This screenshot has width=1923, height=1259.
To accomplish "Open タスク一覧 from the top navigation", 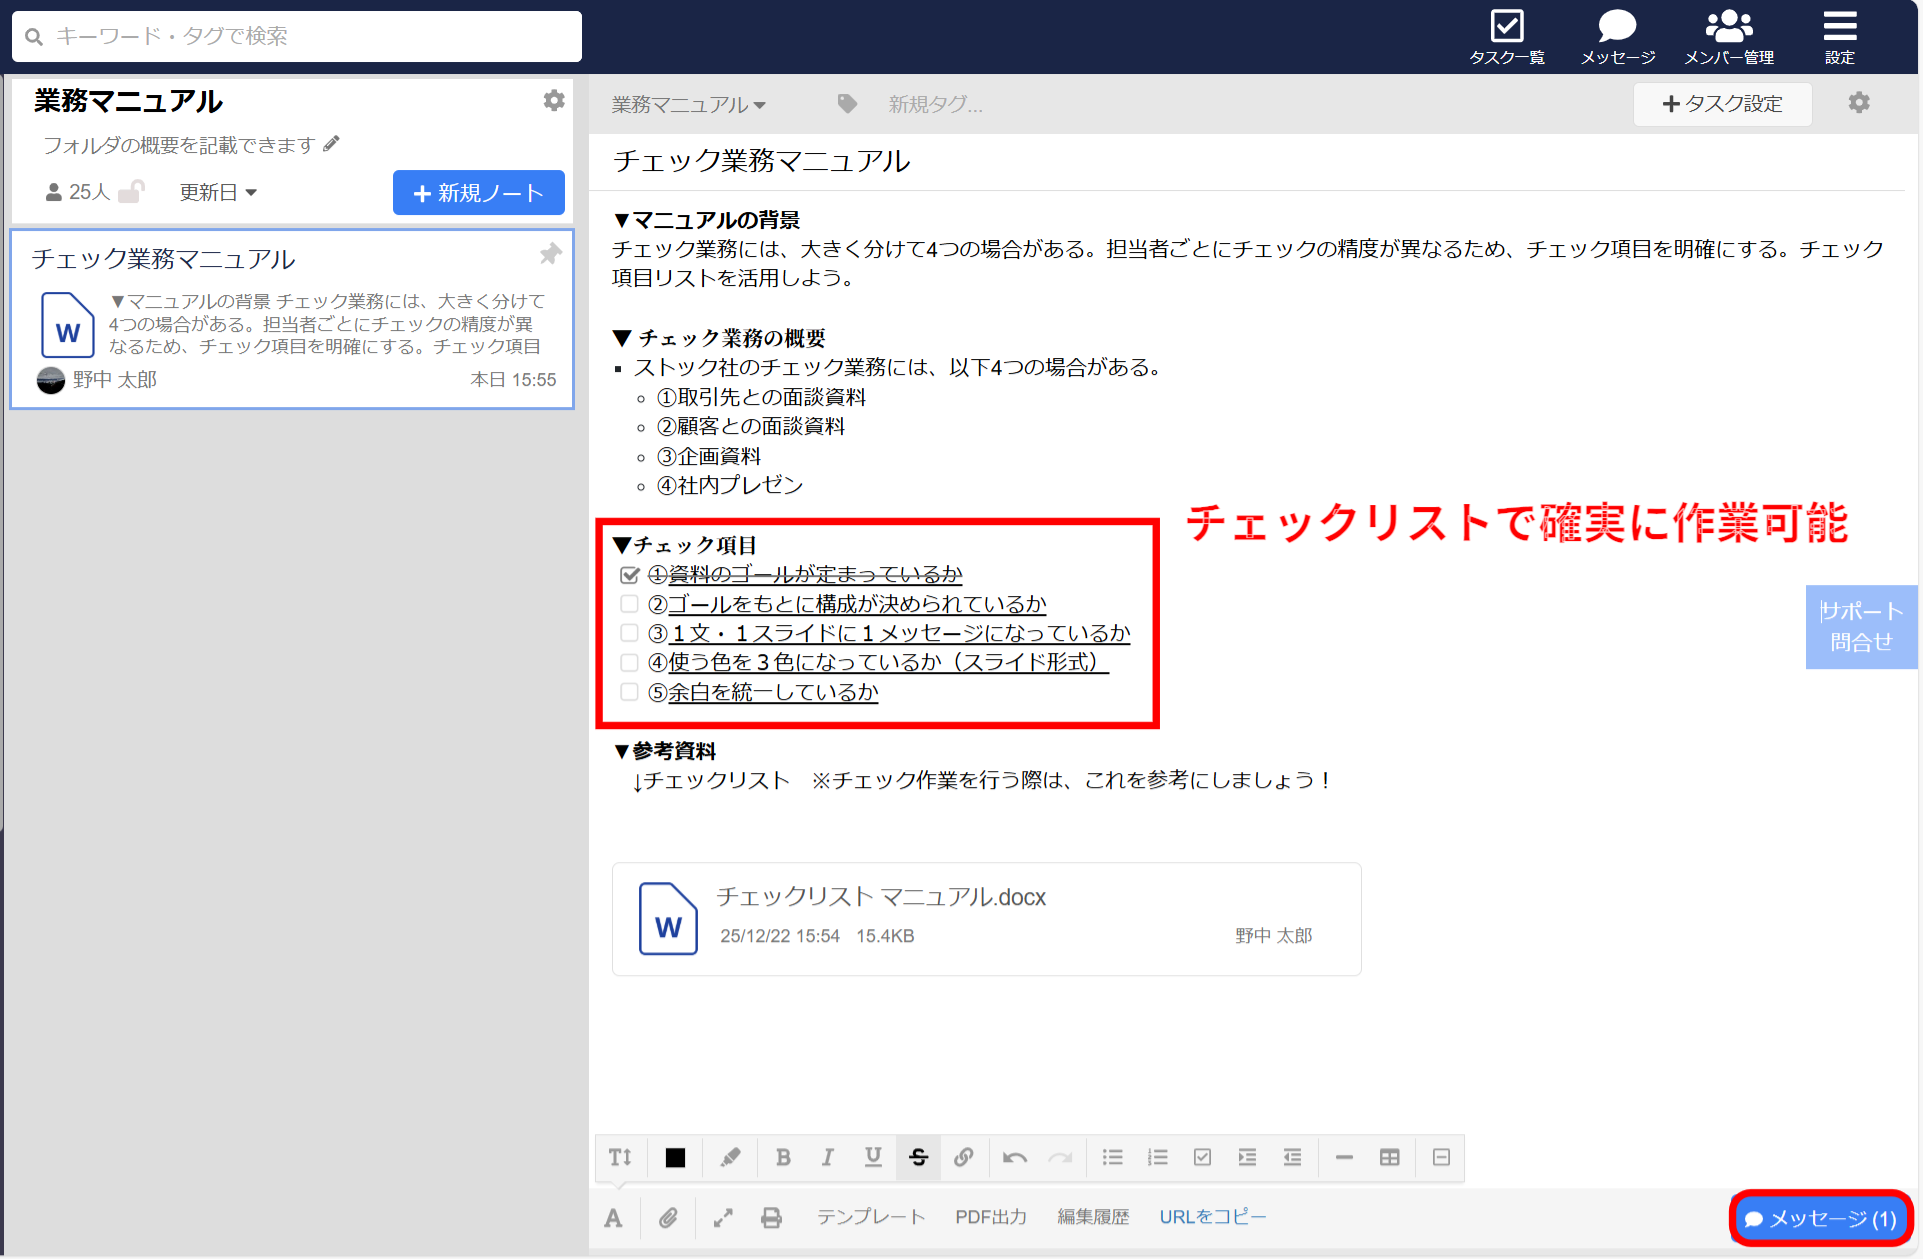I will pyautogui.click(x=1508, y=35).
